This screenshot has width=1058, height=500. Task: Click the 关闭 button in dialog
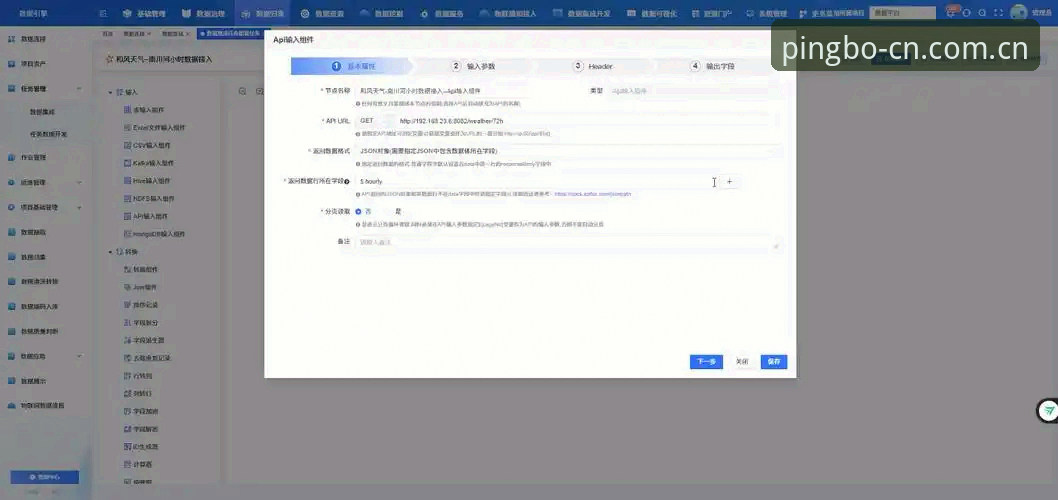tap(742, 362)
